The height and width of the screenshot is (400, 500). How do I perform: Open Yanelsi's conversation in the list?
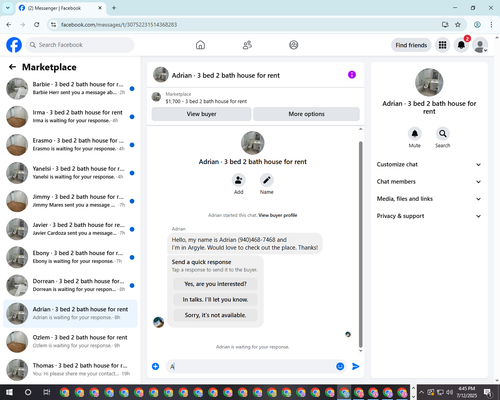point(70,173)
